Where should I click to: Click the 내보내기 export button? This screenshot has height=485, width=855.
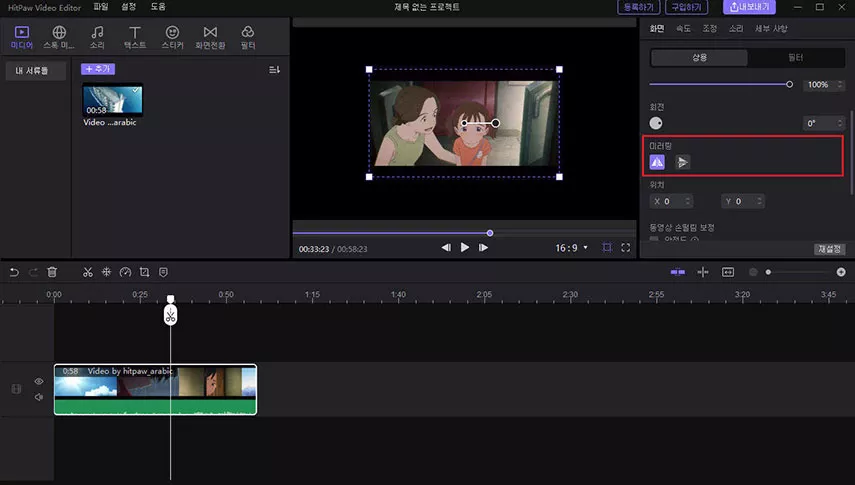point(749,7)
